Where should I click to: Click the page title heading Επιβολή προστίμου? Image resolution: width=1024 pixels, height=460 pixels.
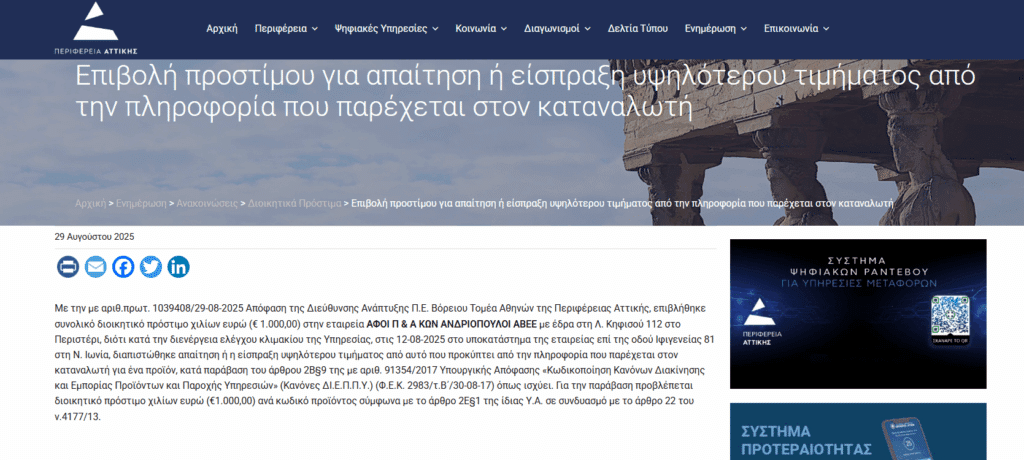tap(526, 93)
